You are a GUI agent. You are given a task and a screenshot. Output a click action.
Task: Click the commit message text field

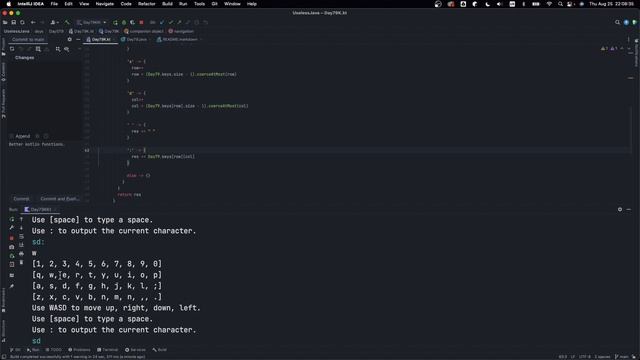click(44, 167)
